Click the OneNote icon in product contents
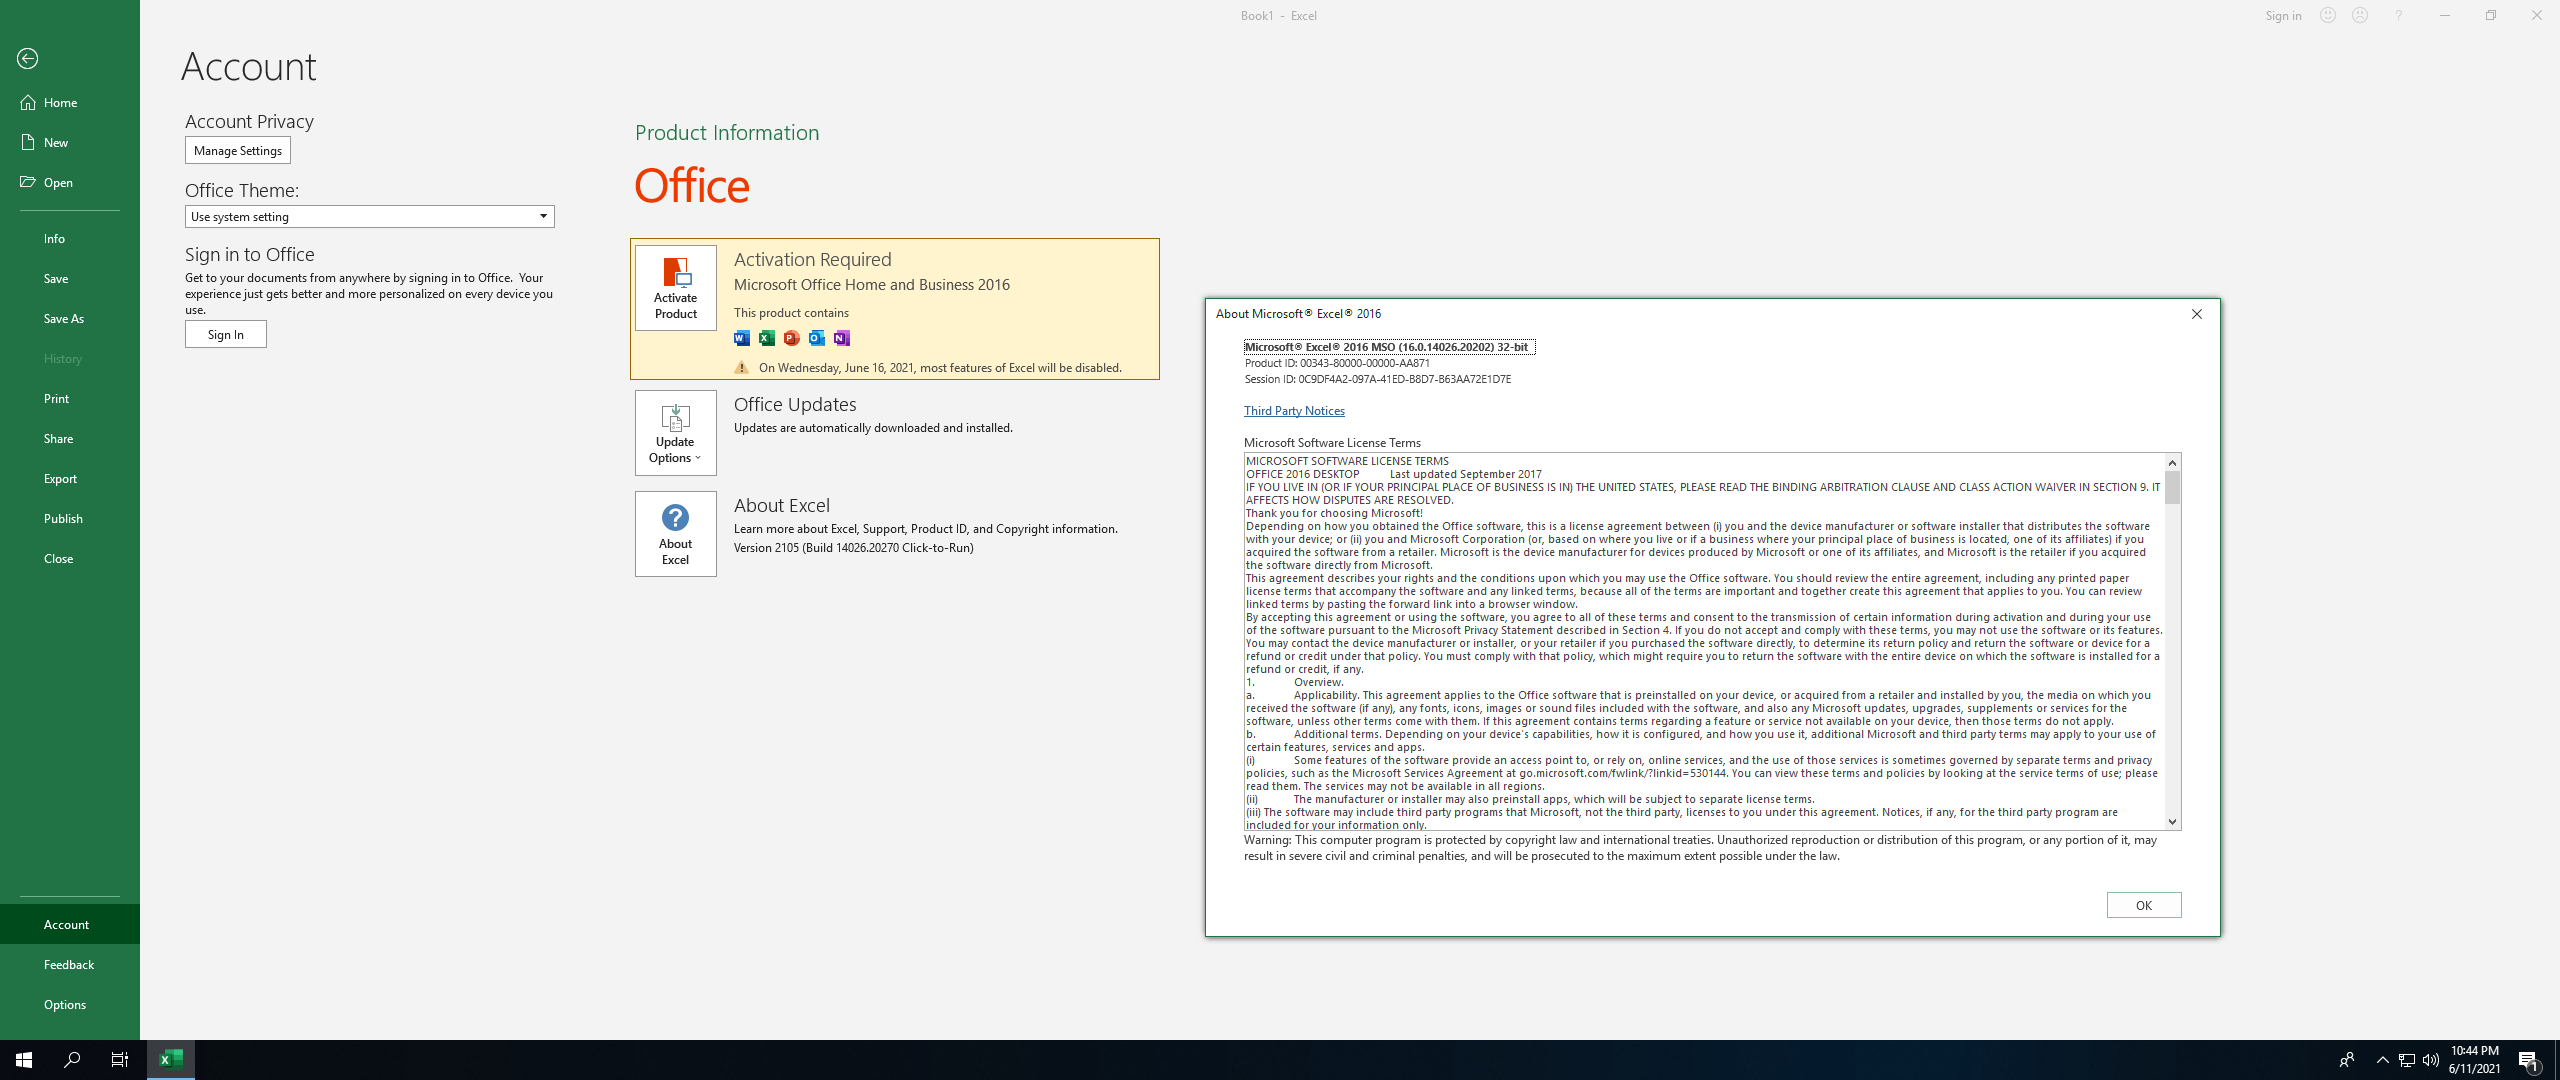2560x1080 pixels. 842,338
